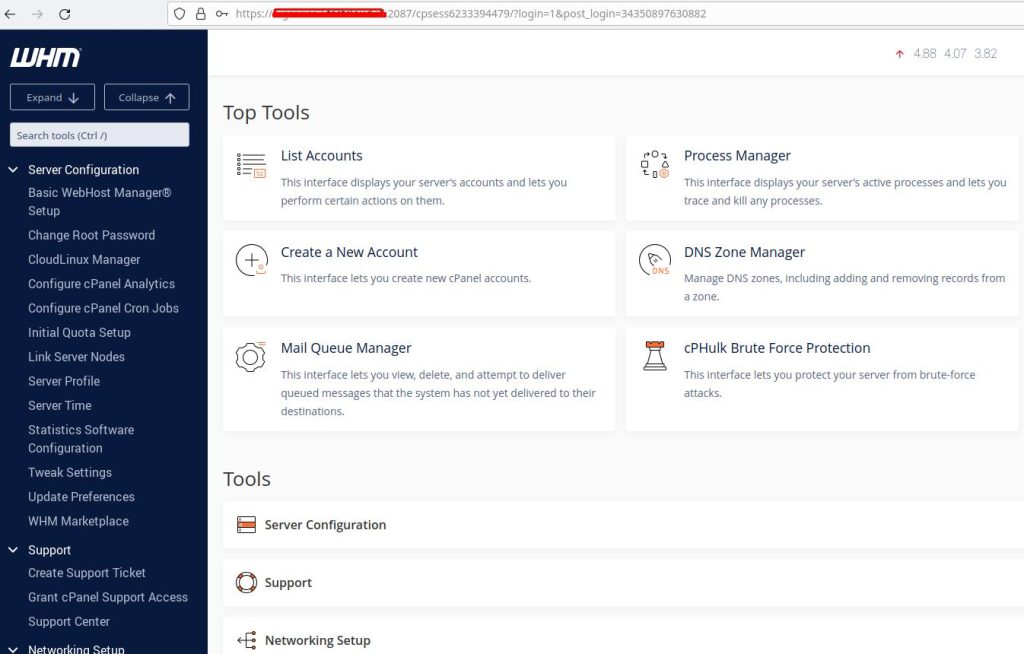Click the Process Manager icon
Screen dimensions: 1024x654
click(x=655, y=165)
